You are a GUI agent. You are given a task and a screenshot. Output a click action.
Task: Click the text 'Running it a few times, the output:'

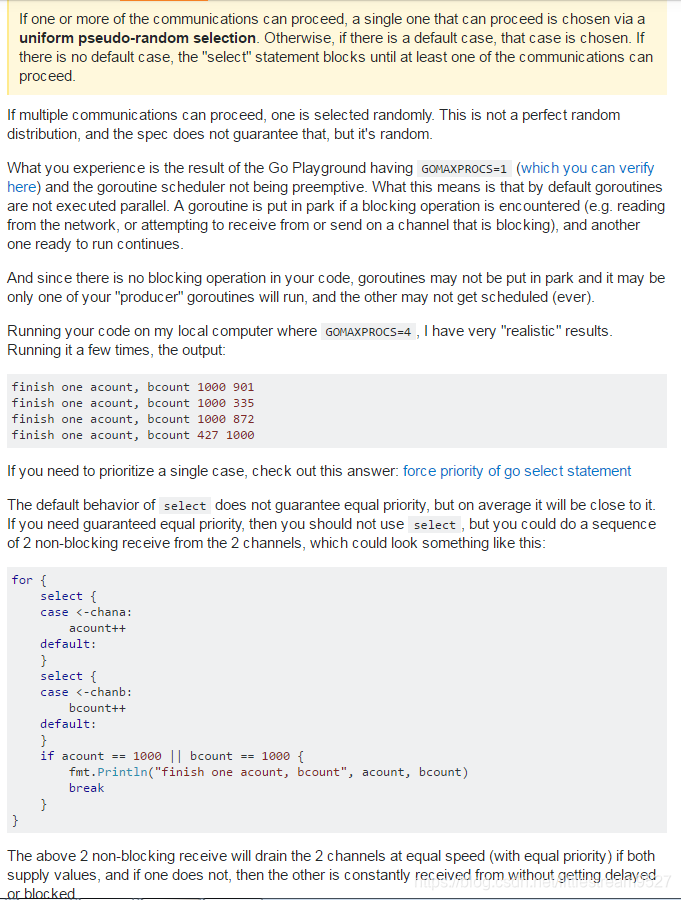coord(116,350)
